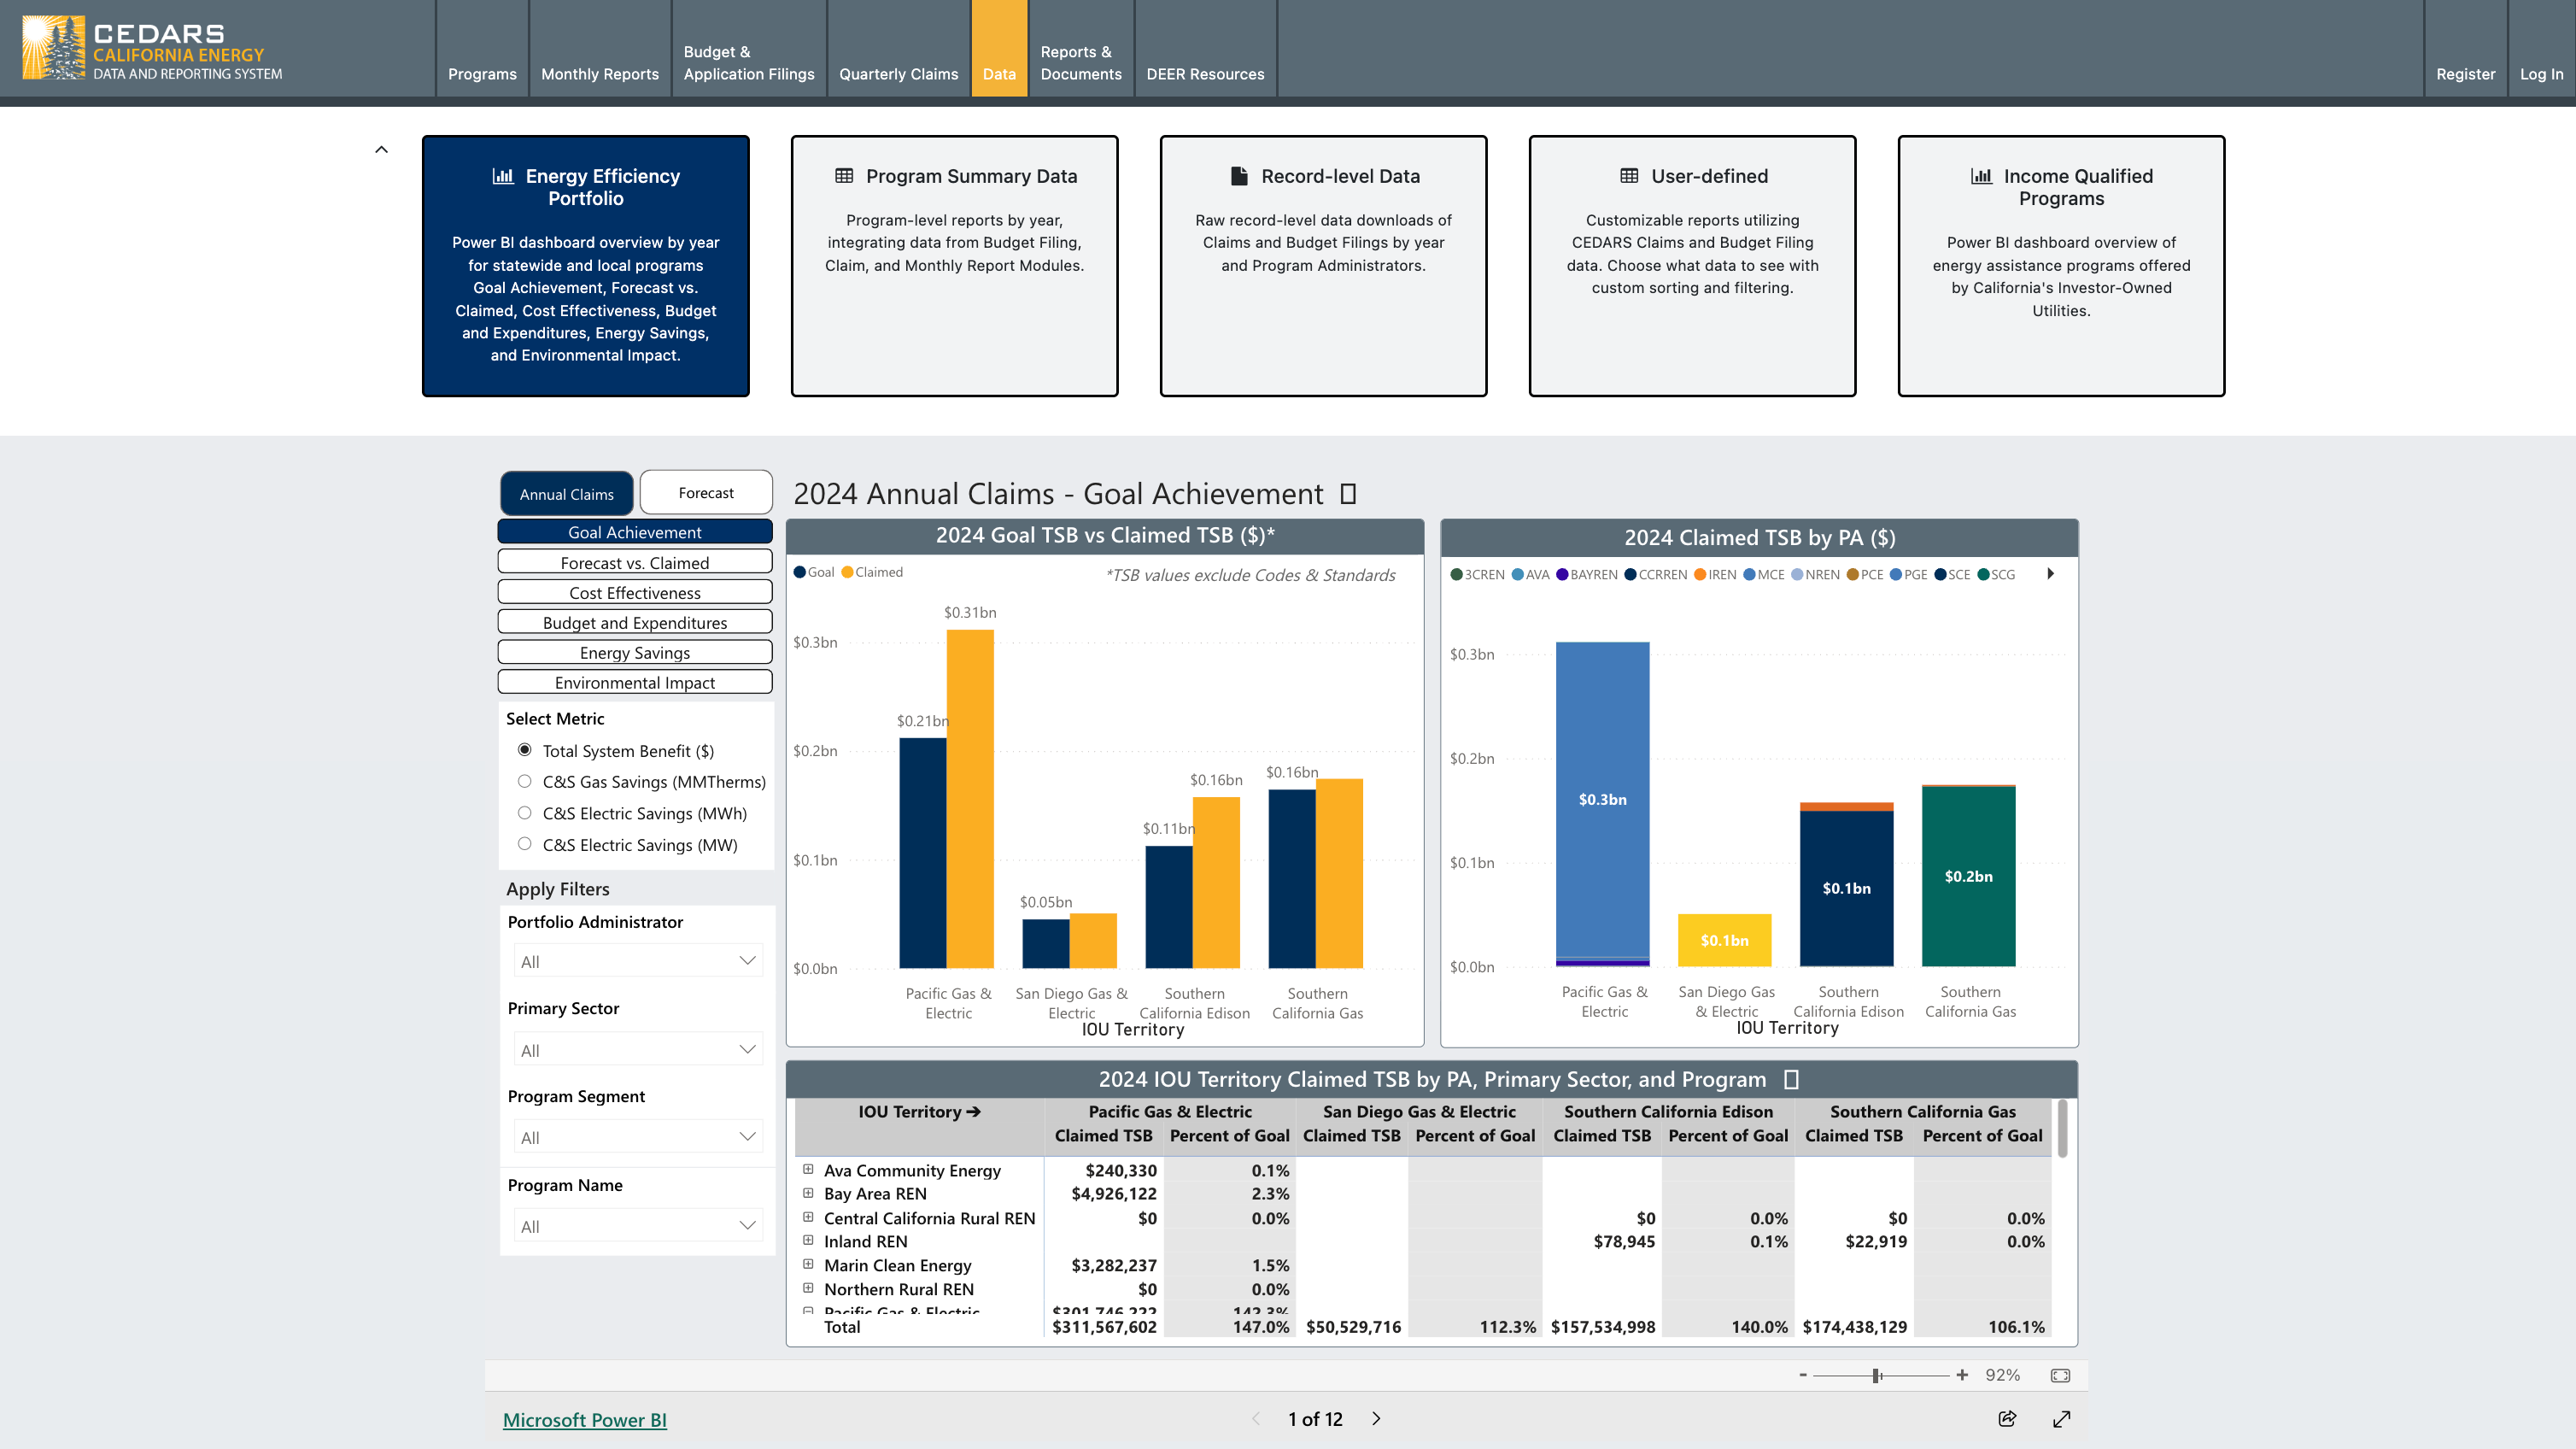
Task: Open the Microsoft Power BI link
Action: 584,1420
